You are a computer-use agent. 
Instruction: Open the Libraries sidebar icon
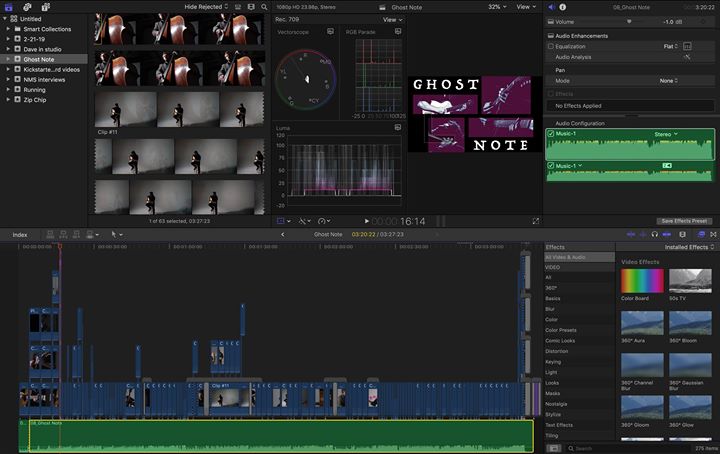coord(9,7)
